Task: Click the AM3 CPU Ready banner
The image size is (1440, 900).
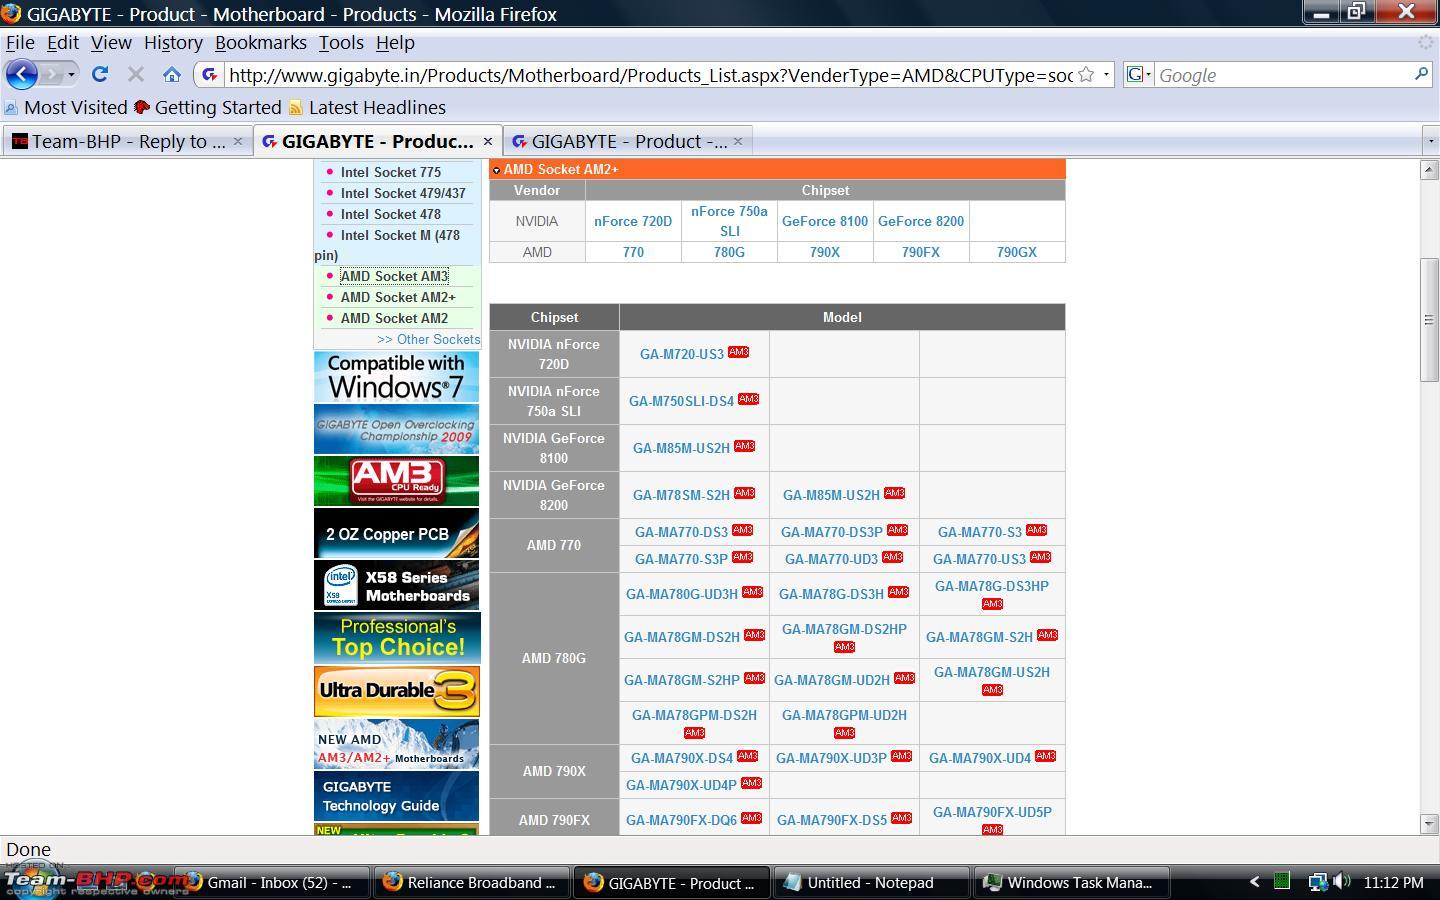Action: (x=396, y=481)
